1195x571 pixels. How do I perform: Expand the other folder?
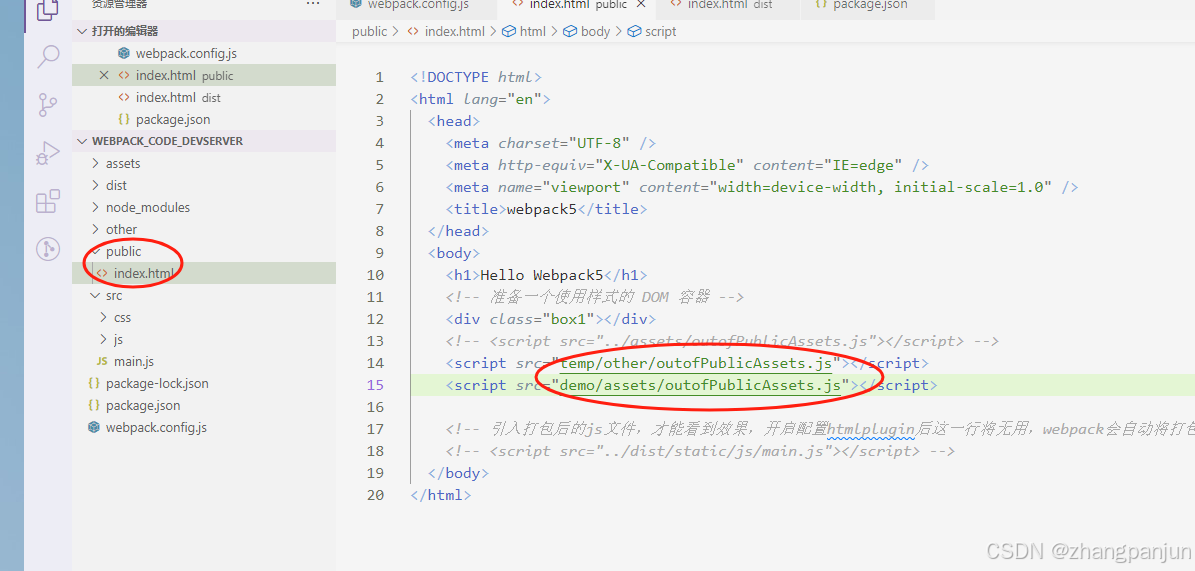click(121, 229)
